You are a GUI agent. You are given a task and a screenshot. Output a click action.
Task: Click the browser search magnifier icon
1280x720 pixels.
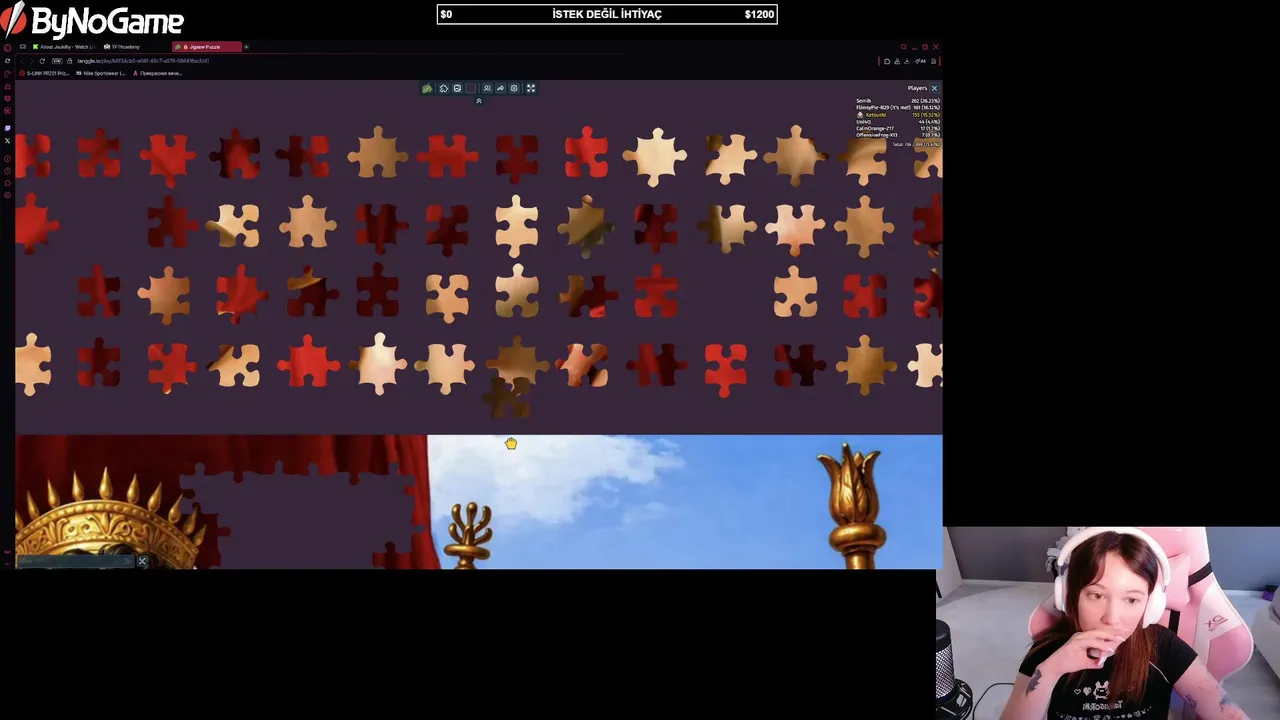[x=903, y=47]
